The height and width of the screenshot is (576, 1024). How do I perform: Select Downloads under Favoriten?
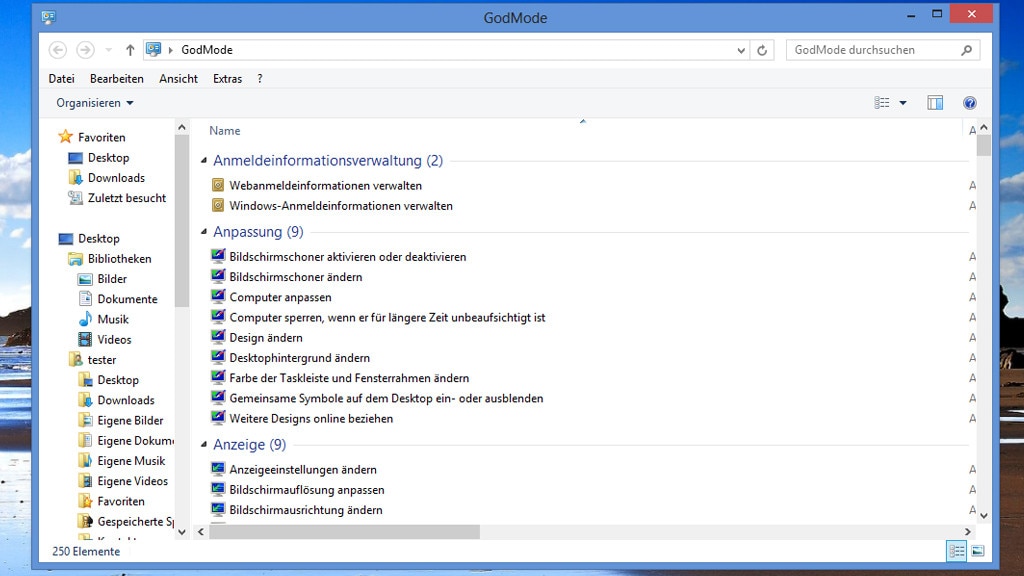(116, 178)
